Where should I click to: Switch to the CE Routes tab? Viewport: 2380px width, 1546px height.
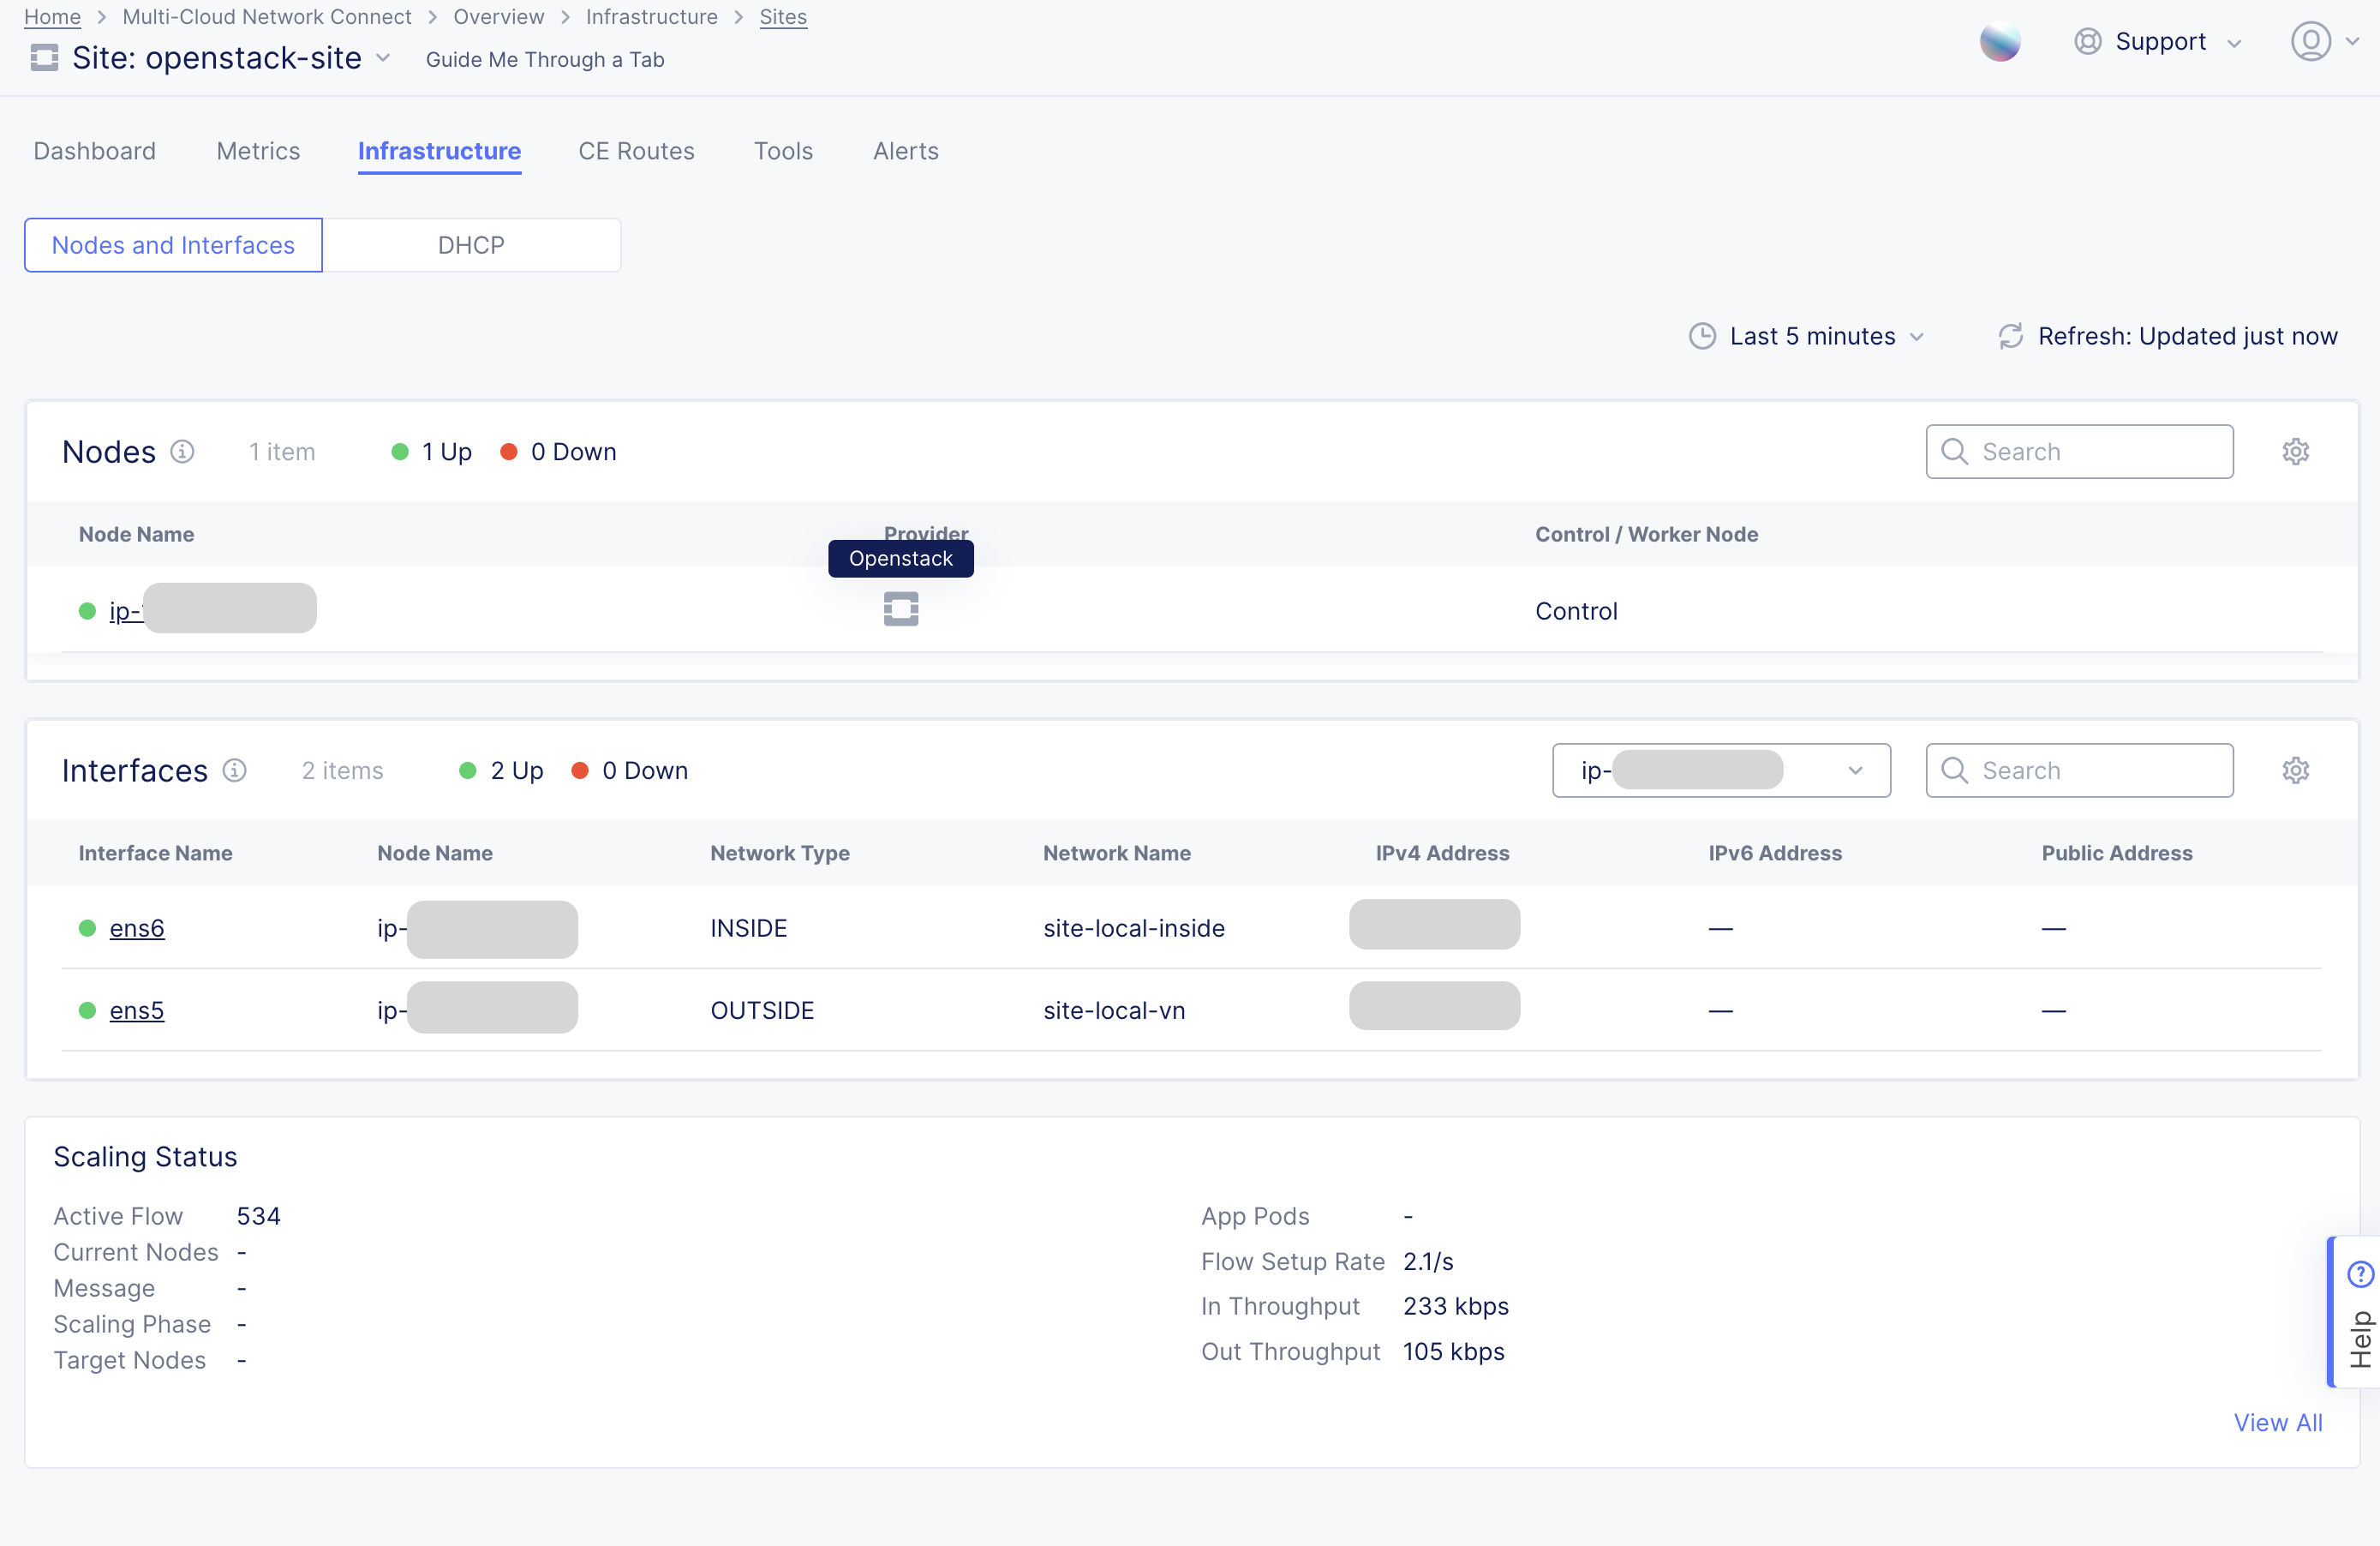[x=636, y=151]
